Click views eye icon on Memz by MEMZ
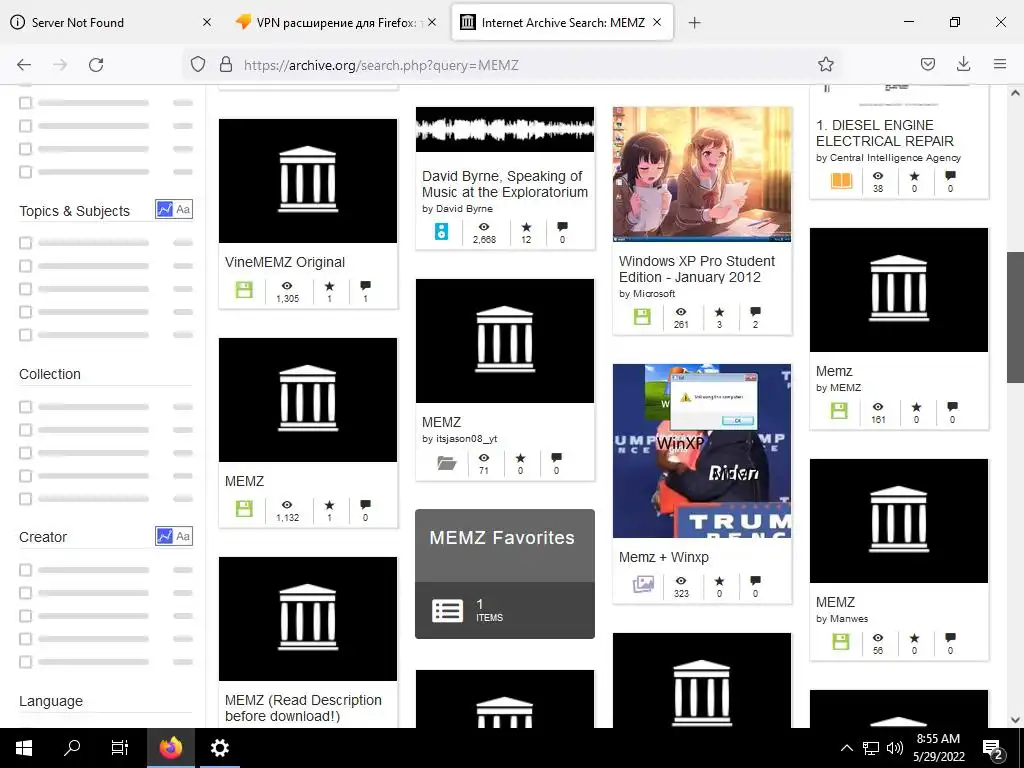The width and height of the screenshot is (1024, 768). tap(878, 407)
